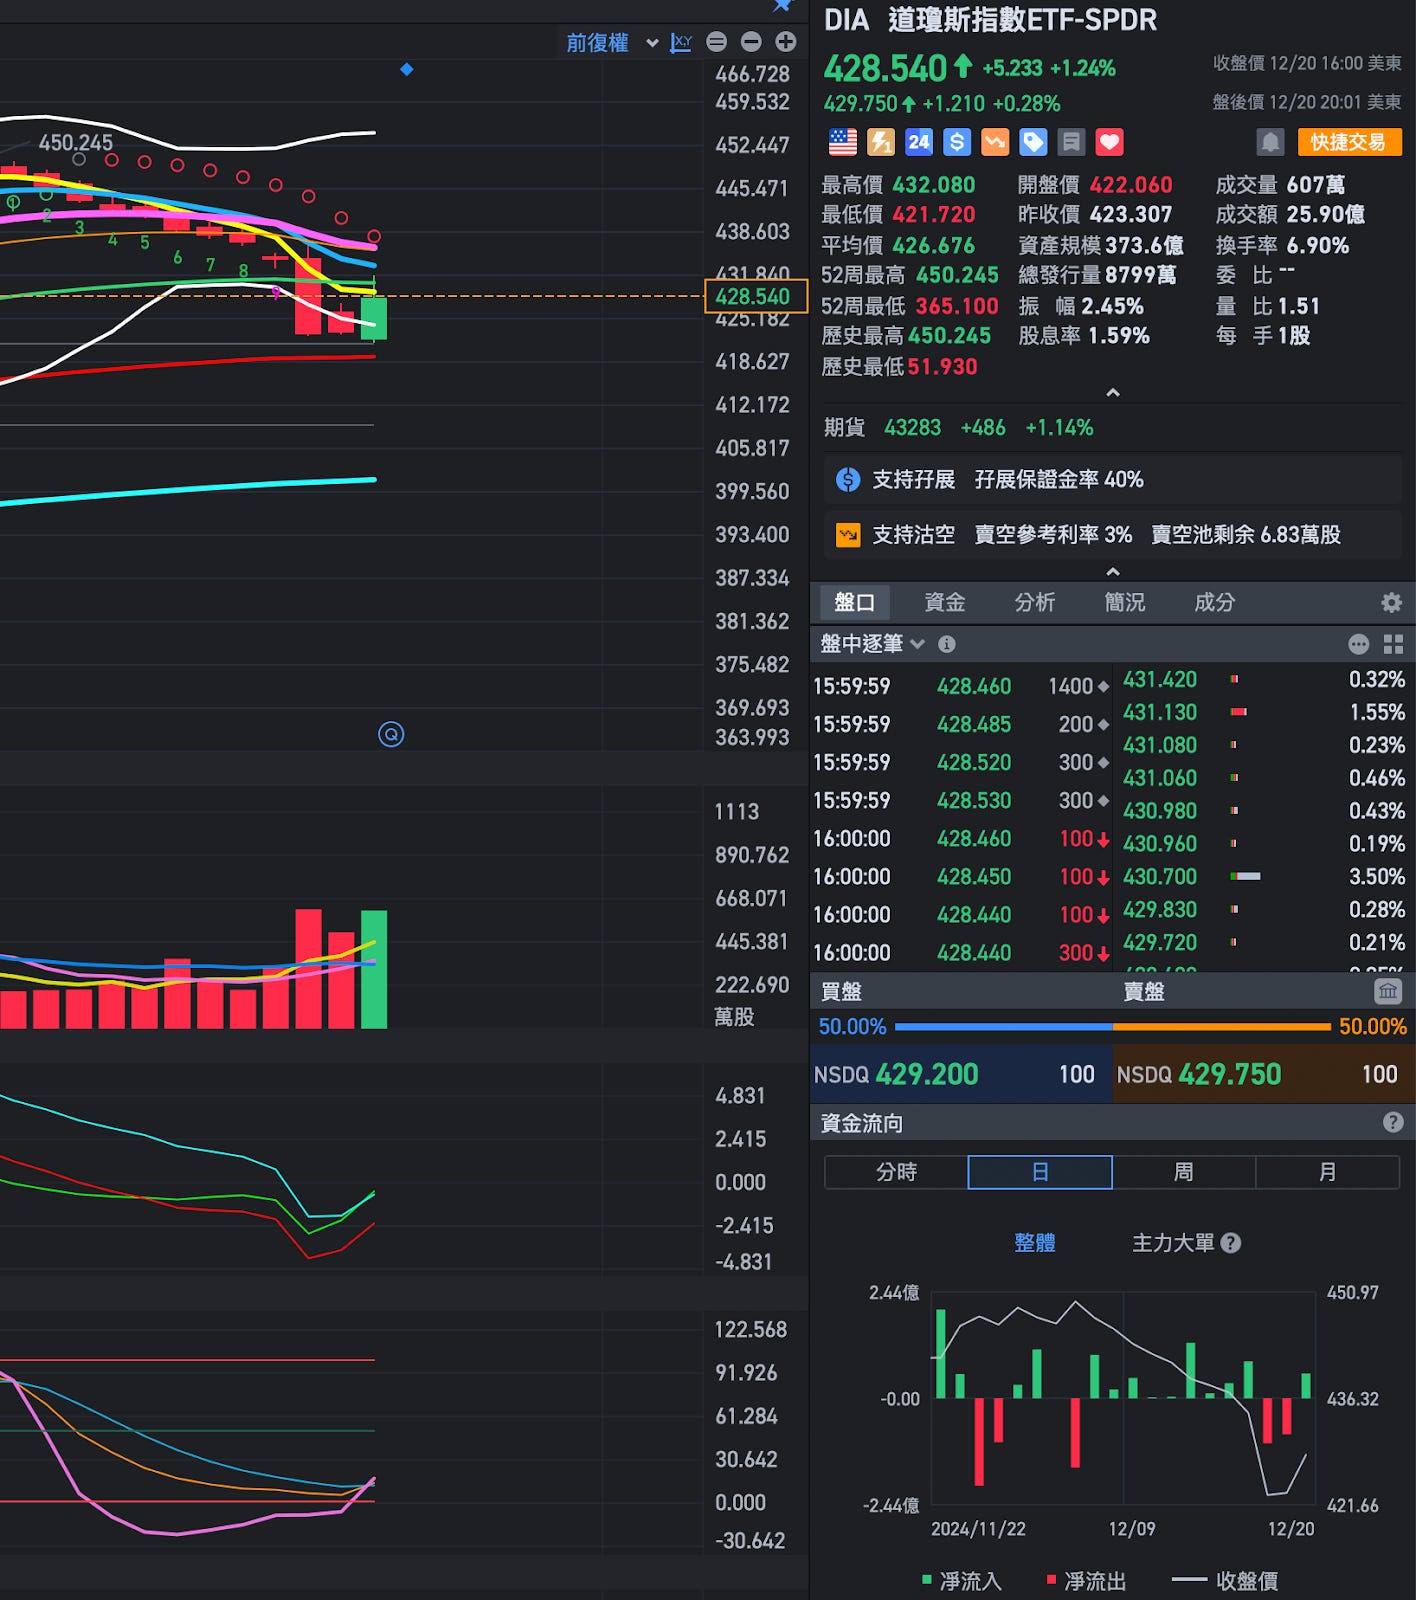This screenshot has height=1600, width=1416.
Task: Click the blue dollar icon beside 支持孖展
Action: (848, 480)
